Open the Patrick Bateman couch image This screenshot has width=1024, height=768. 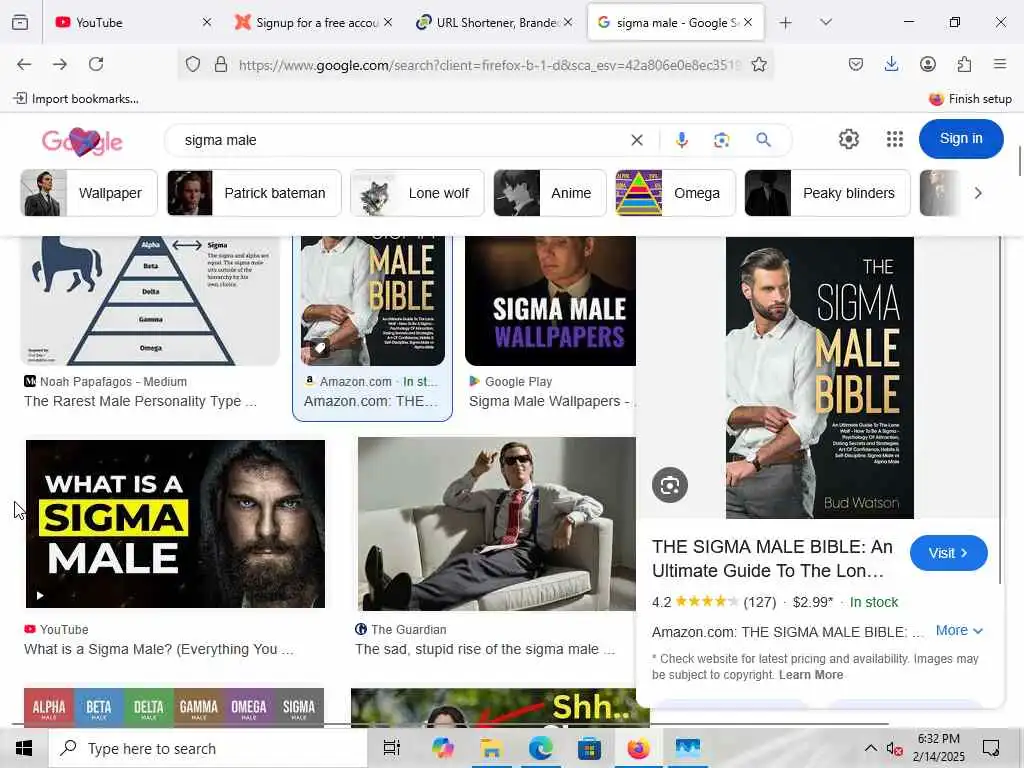496,524
